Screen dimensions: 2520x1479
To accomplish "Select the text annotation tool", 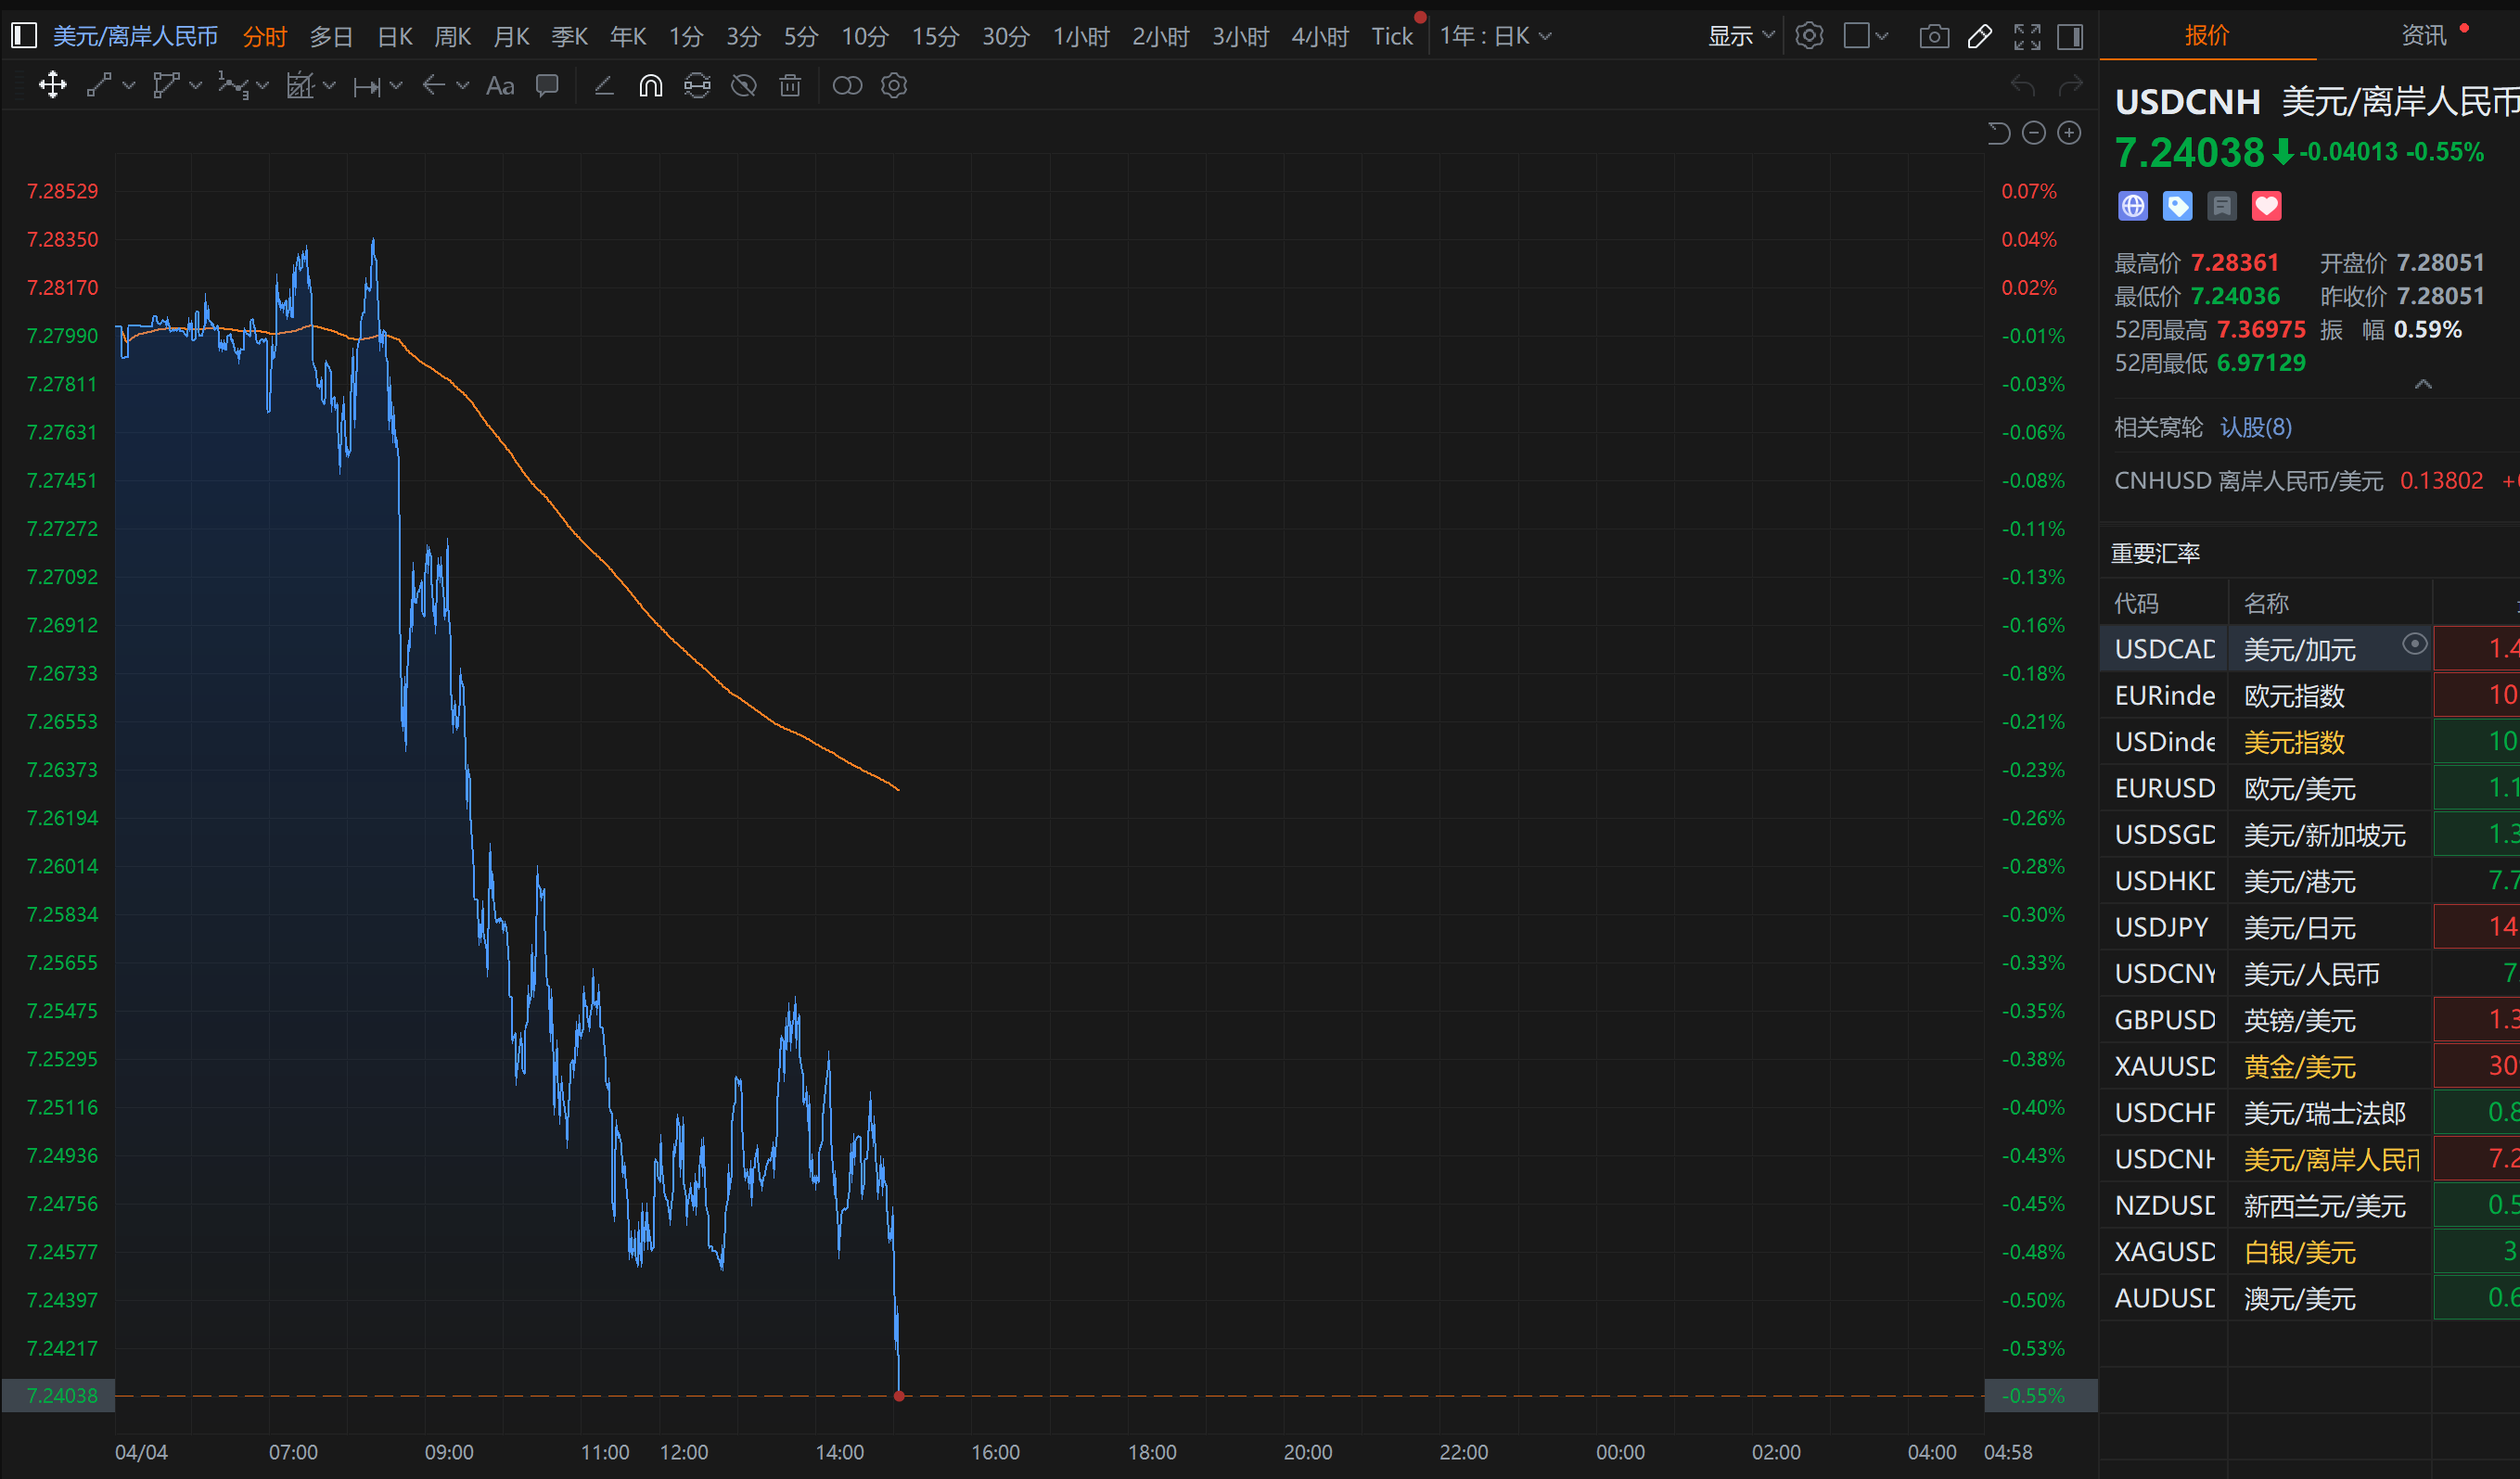I will click(x=499, y=86).
